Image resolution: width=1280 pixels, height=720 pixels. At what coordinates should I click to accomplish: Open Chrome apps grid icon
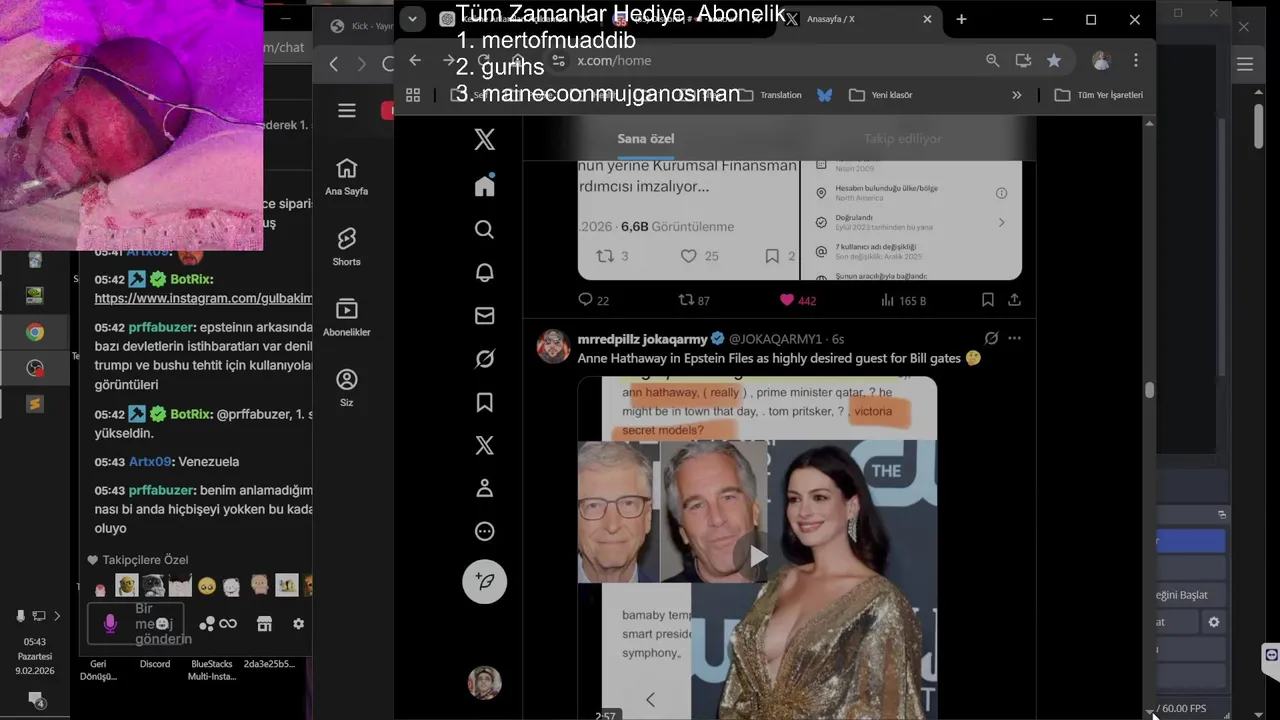click(412, 95)
